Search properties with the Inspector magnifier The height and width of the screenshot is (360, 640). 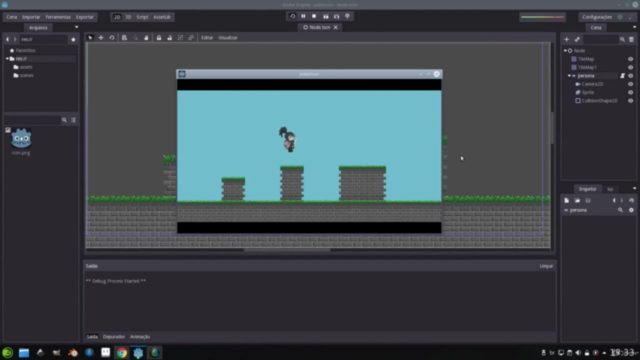pos(620,210)
